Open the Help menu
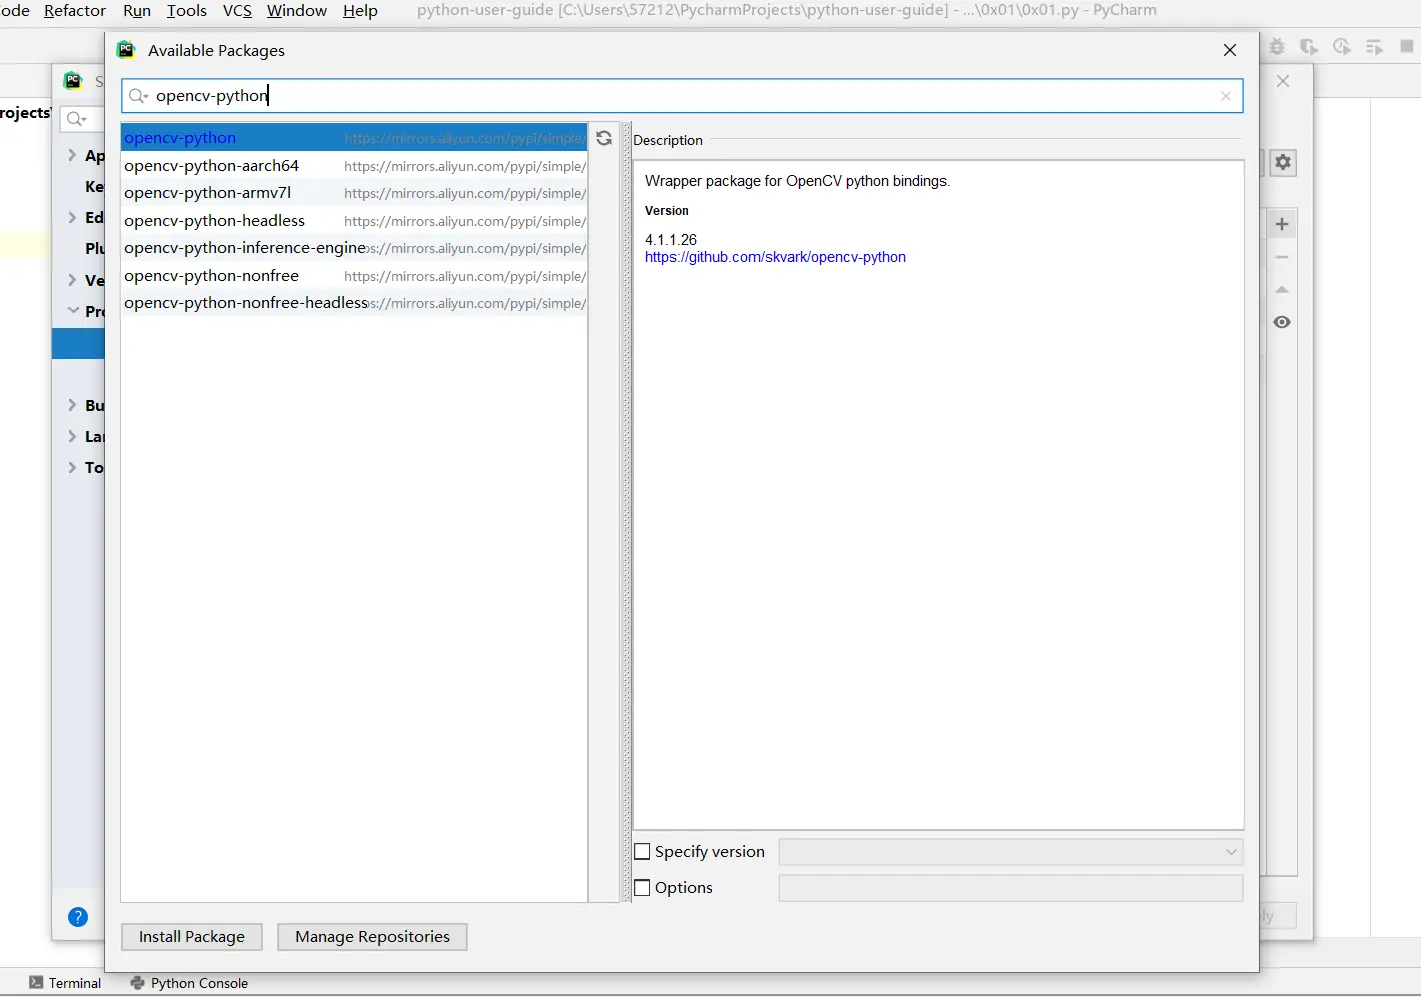Screen dimensions: 1421x997 pos(360,11)
